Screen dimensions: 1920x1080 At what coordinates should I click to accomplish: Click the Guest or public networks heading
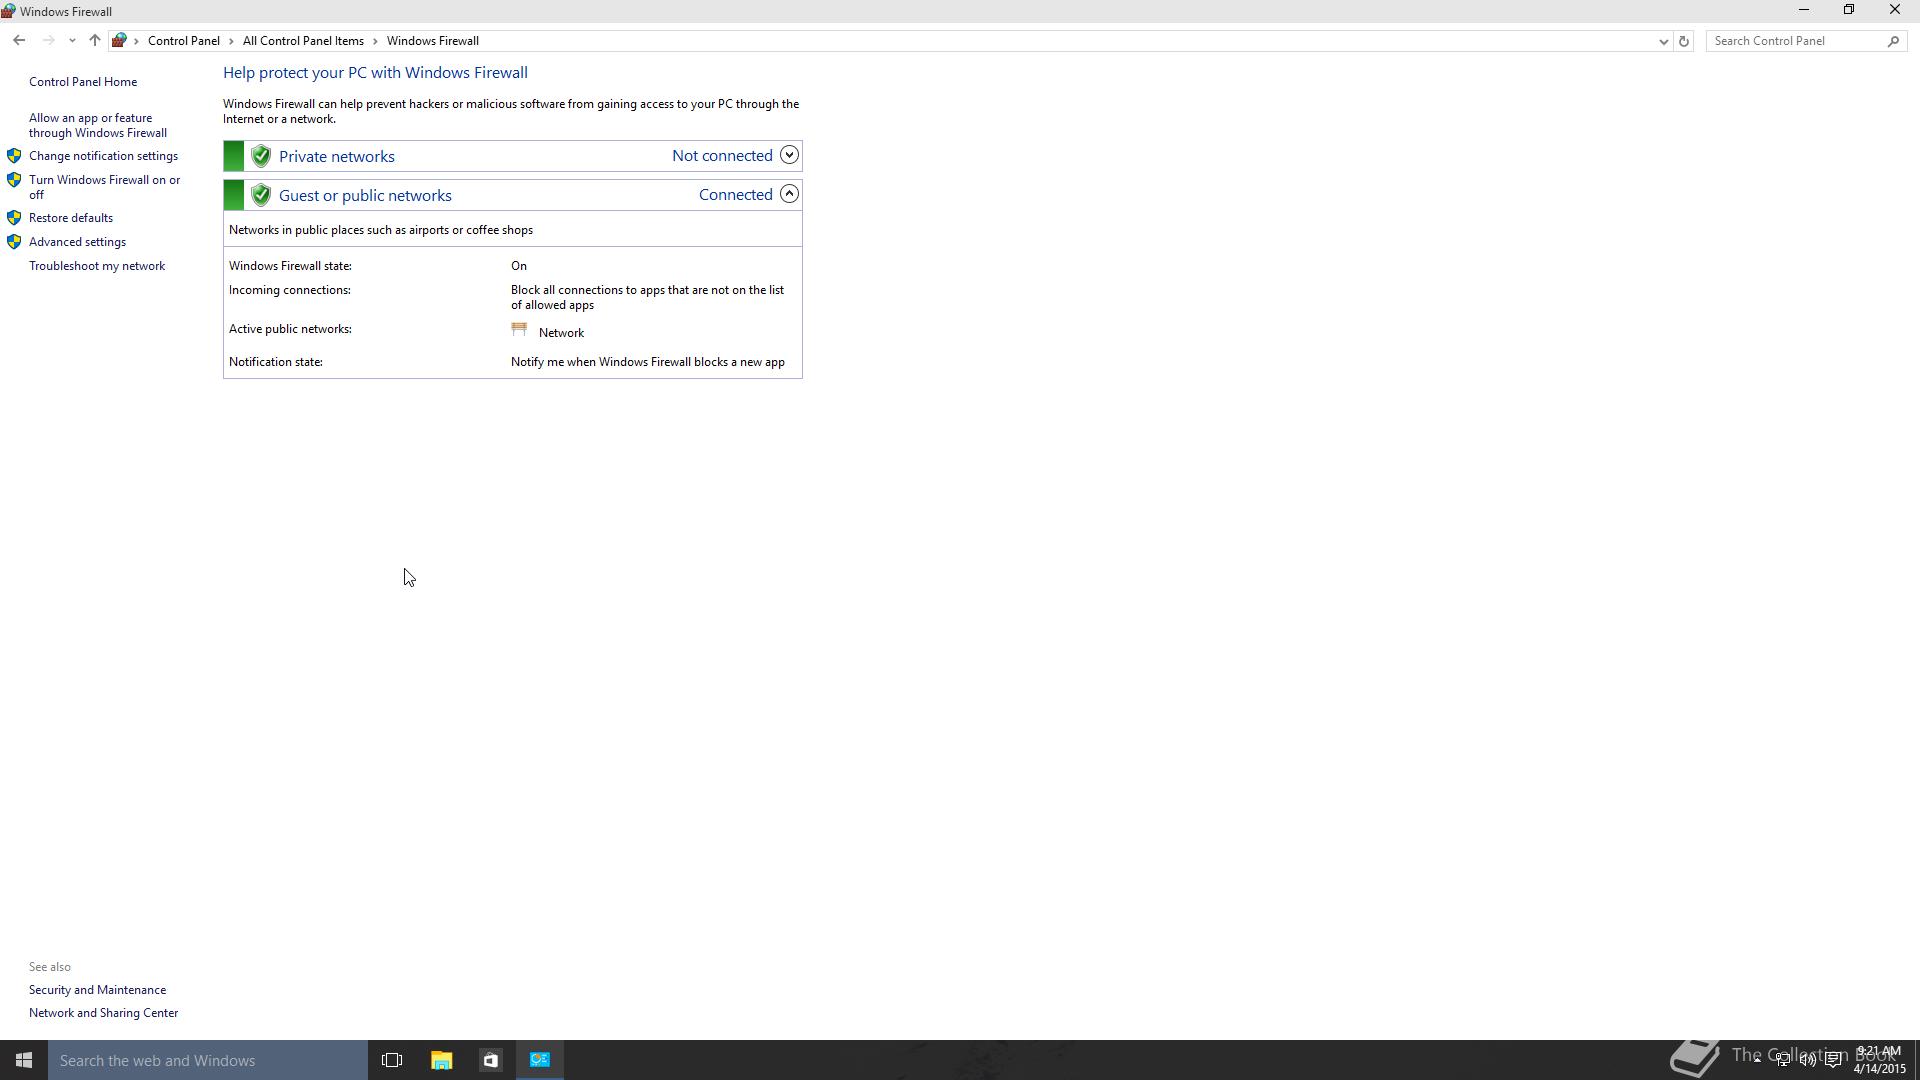[x=365, y=196]
